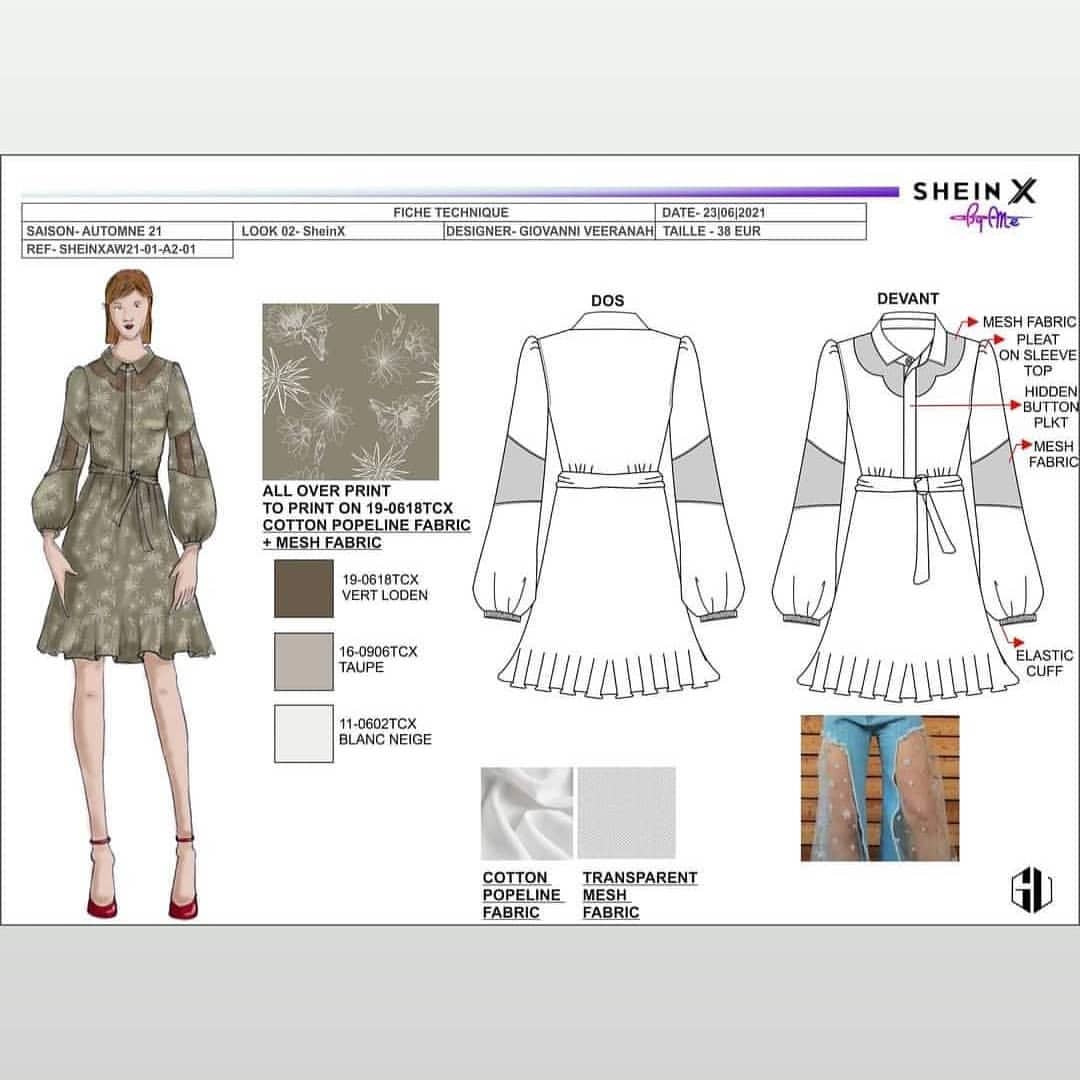1080x1080 pixels.
Task: Open the transparent mesh fabric sample image
Action: 627,813
